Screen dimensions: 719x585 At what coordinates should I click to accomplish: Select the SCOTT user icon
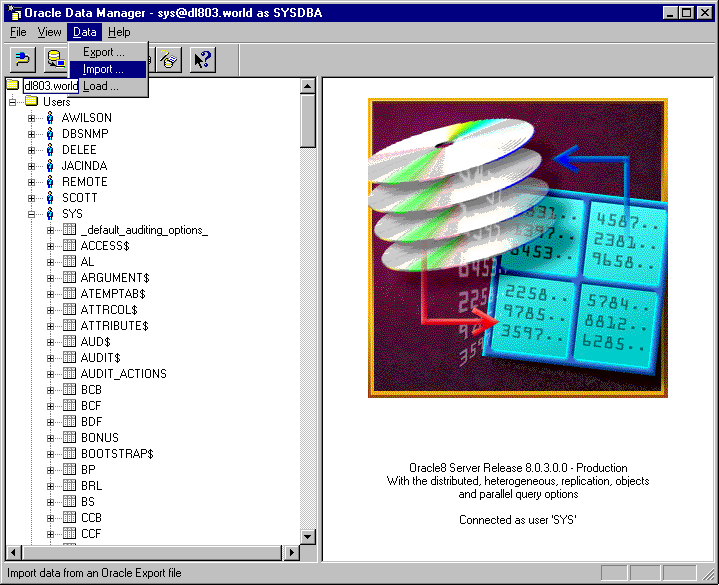(50, 198)
